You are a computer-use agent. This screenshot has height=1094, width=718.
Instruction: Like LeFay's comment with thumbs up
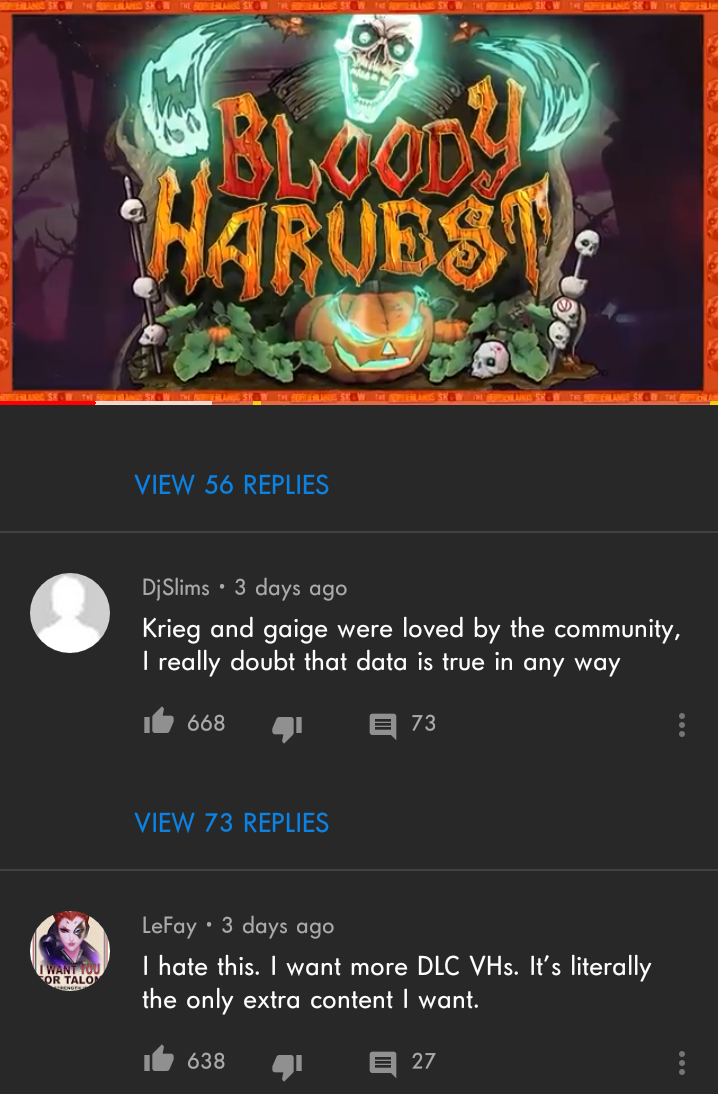point(158,1059)
